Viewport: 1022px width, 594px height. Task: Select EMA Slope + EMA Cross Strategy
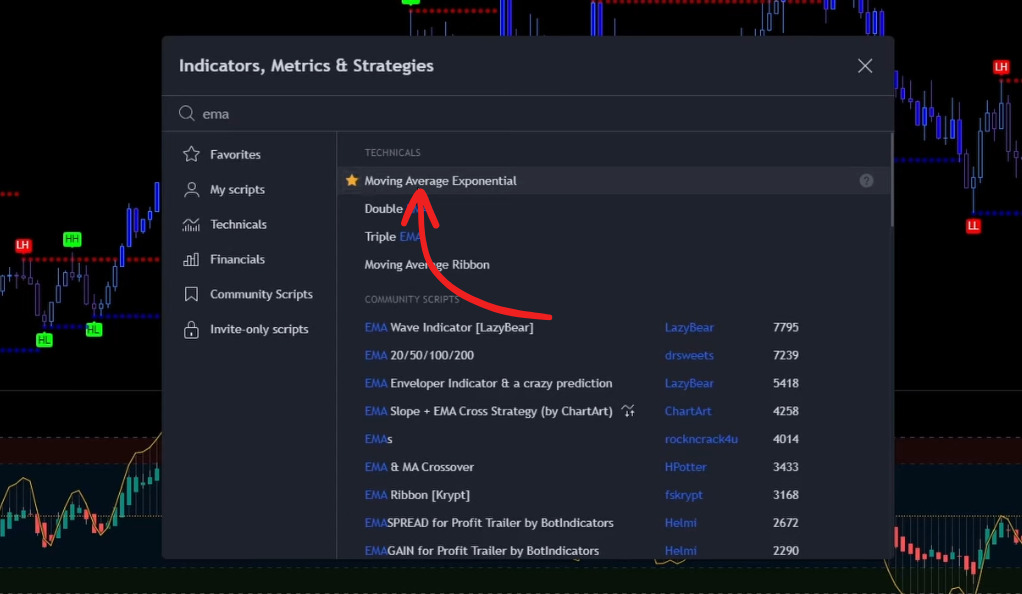tap(488, 411)
